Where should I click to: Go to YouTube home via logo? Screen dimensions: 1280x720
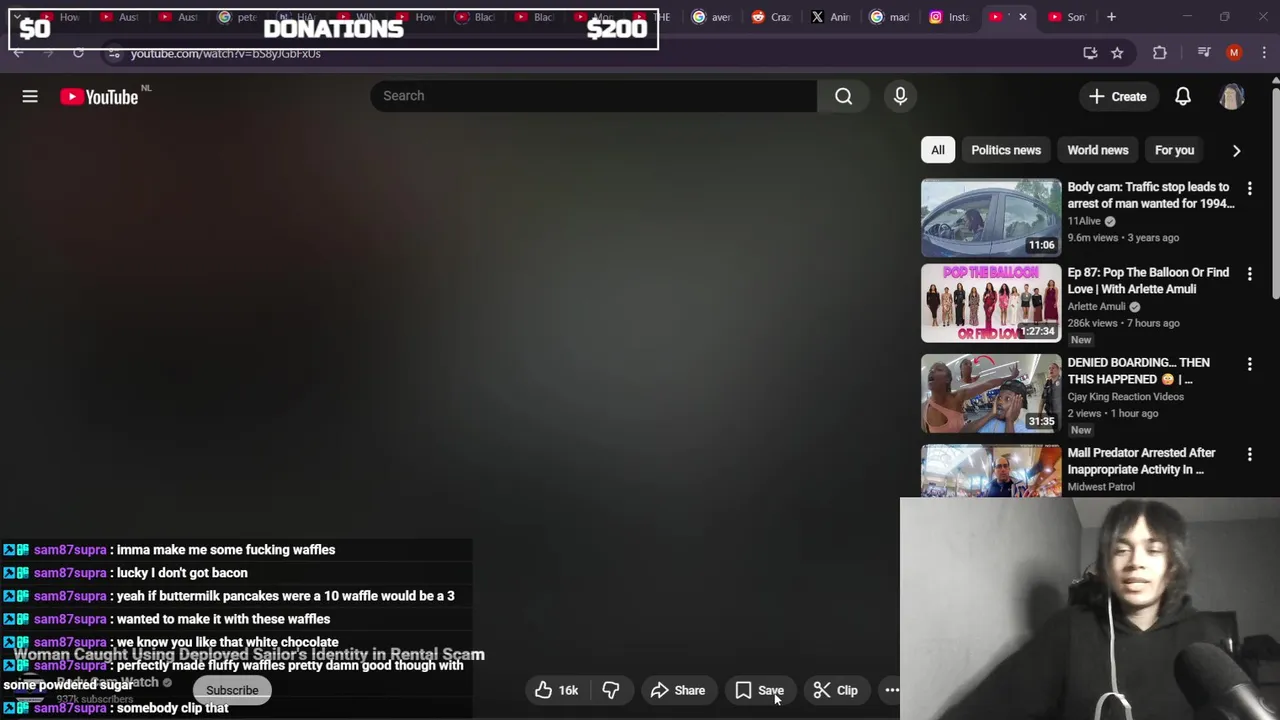(98, 97)
